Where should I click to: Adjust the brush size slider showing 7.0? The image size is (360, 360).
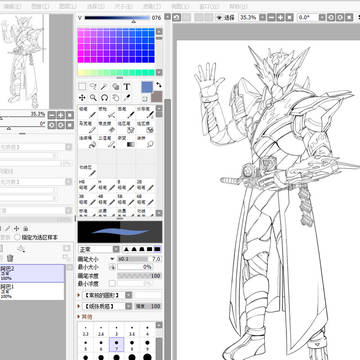point(139,259)
